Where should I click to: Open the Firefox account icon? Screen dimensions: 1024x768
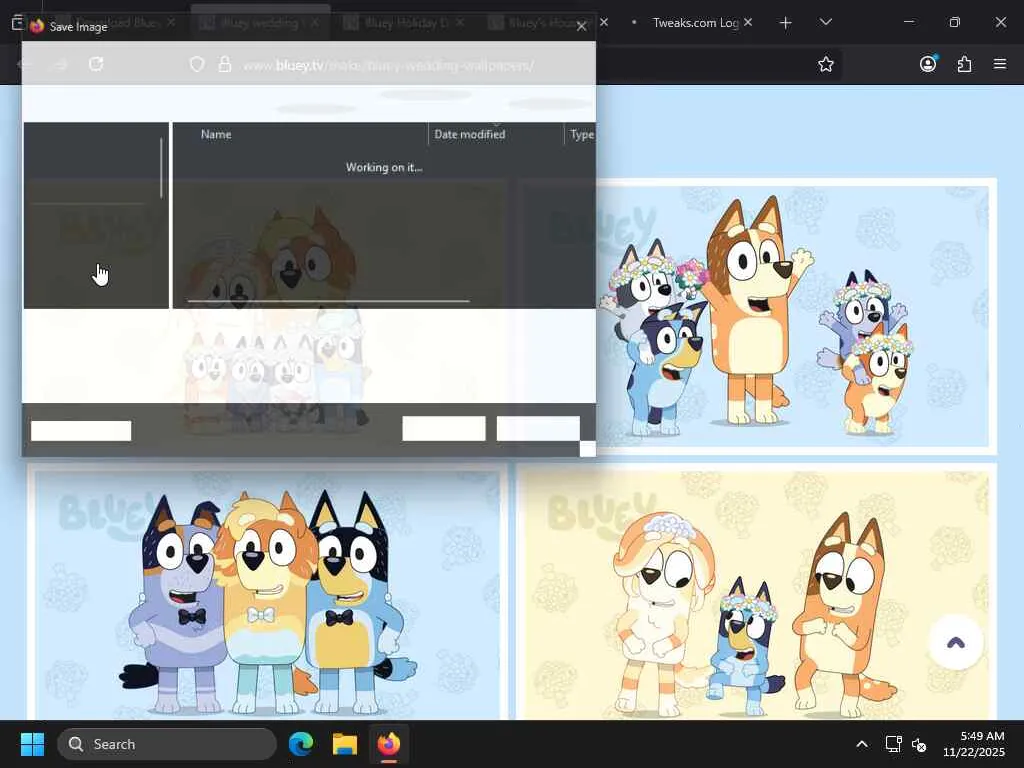(x=928, y=64)
